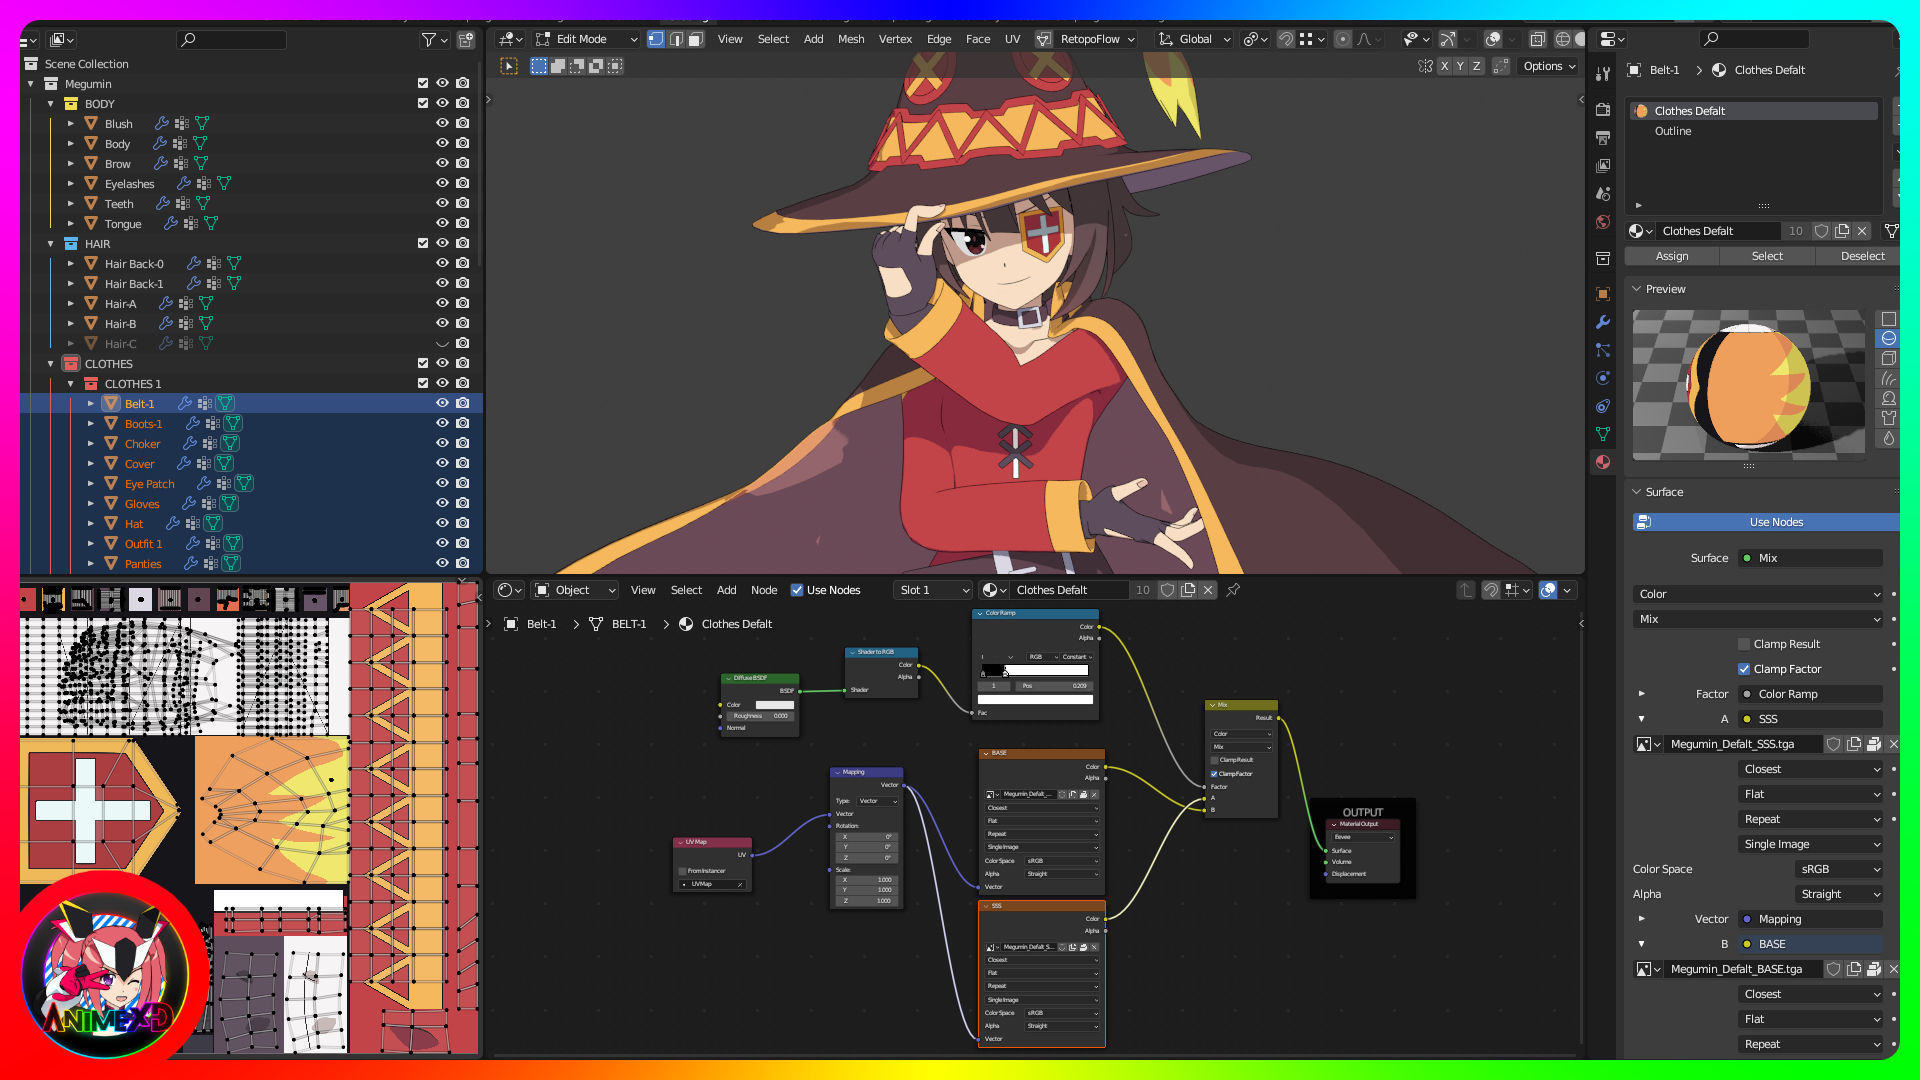
Task: Select Outline material slot
Action: tap(1673, 131)
